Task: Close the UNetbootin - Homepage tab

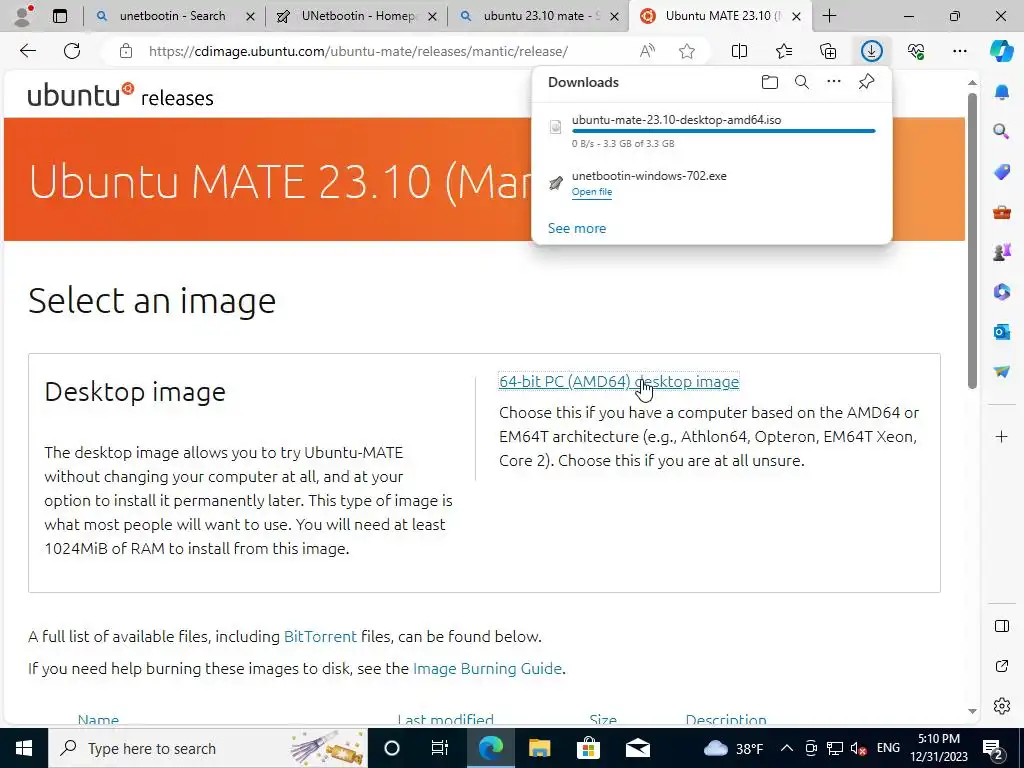Action: pyautogui.click(x=432, y=16)
